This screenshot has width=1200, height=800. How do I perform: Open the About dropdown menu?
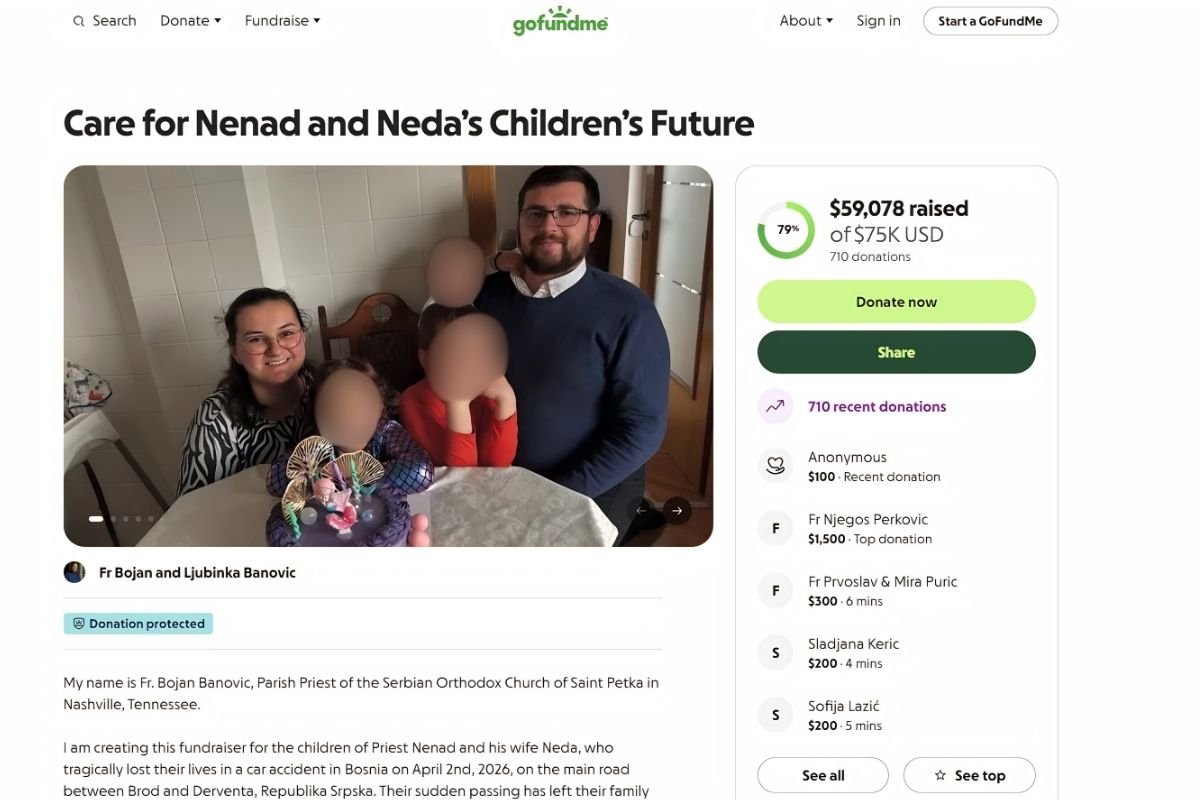coord(806,21)
